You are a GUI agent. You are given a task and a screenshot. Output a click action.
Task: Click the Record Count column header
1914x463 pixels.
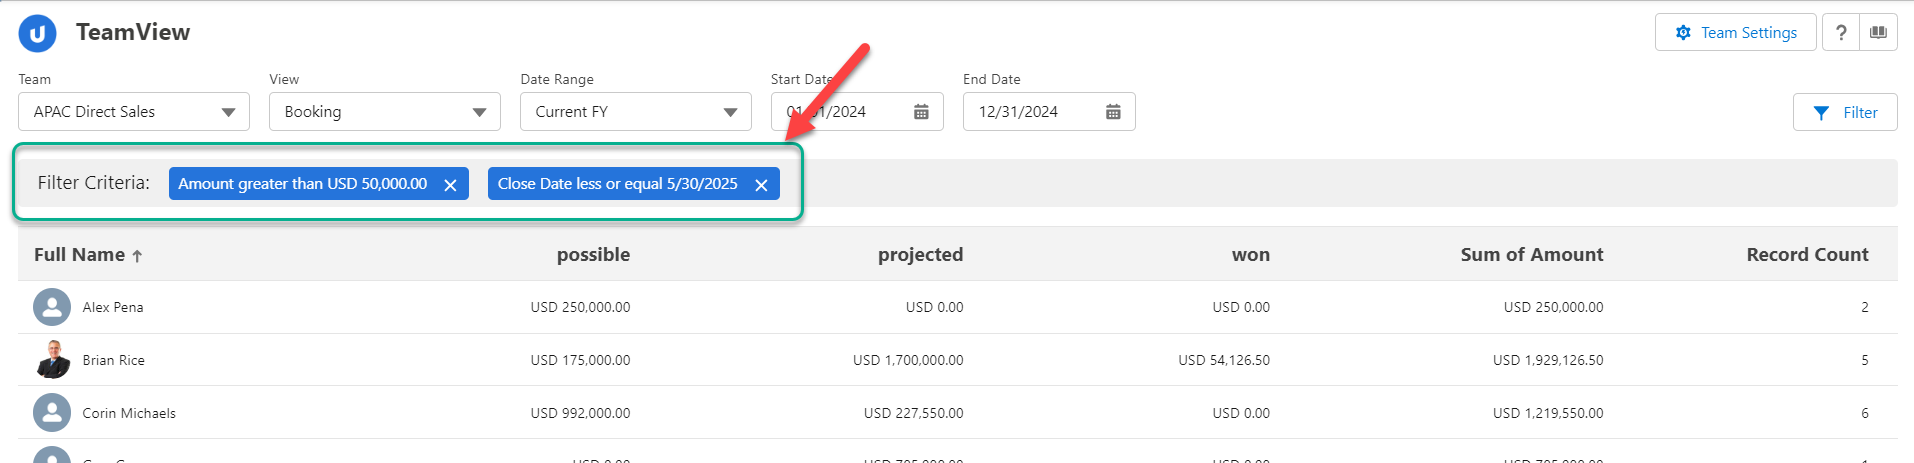(x=1806, y=255)
